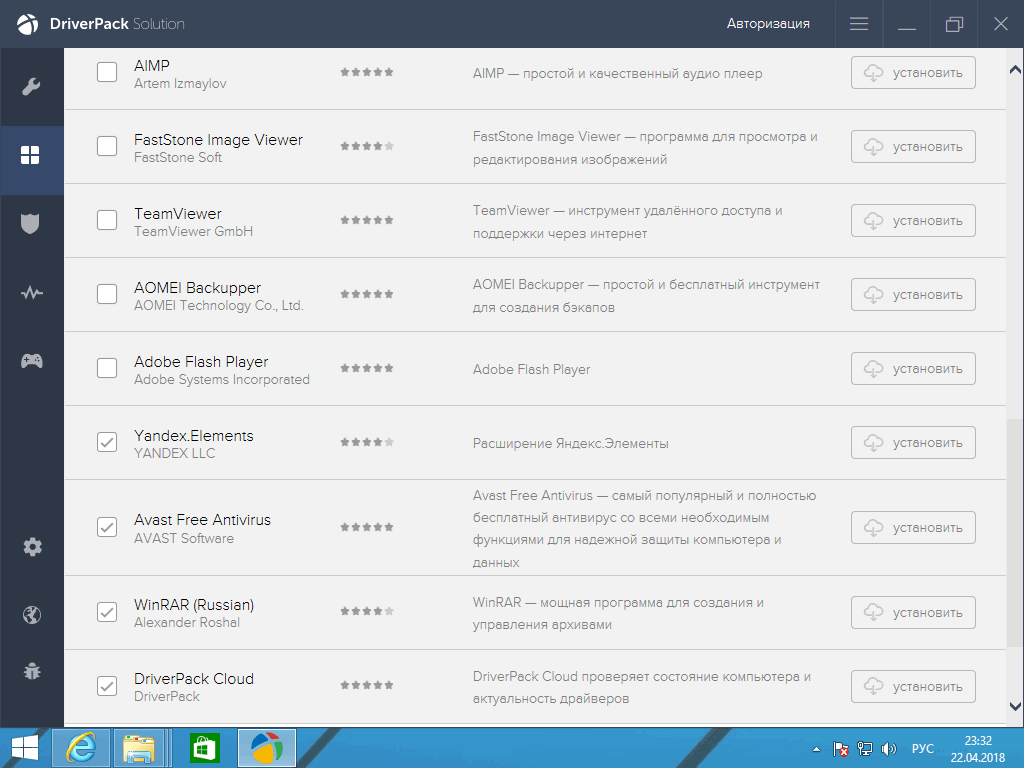Switch input language РУС in taskbar

pos(922,748)
